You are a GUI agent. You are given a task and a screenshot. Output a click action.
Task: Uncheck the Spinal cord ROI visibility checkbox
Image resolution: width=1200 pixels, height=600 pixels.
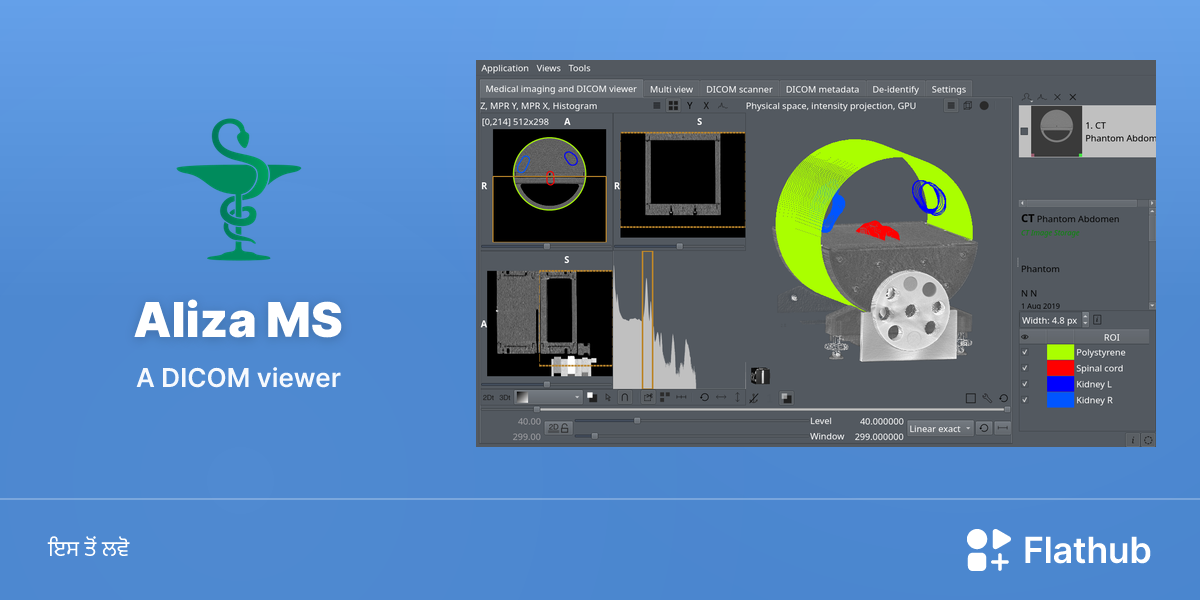(x=1025, y=368)
